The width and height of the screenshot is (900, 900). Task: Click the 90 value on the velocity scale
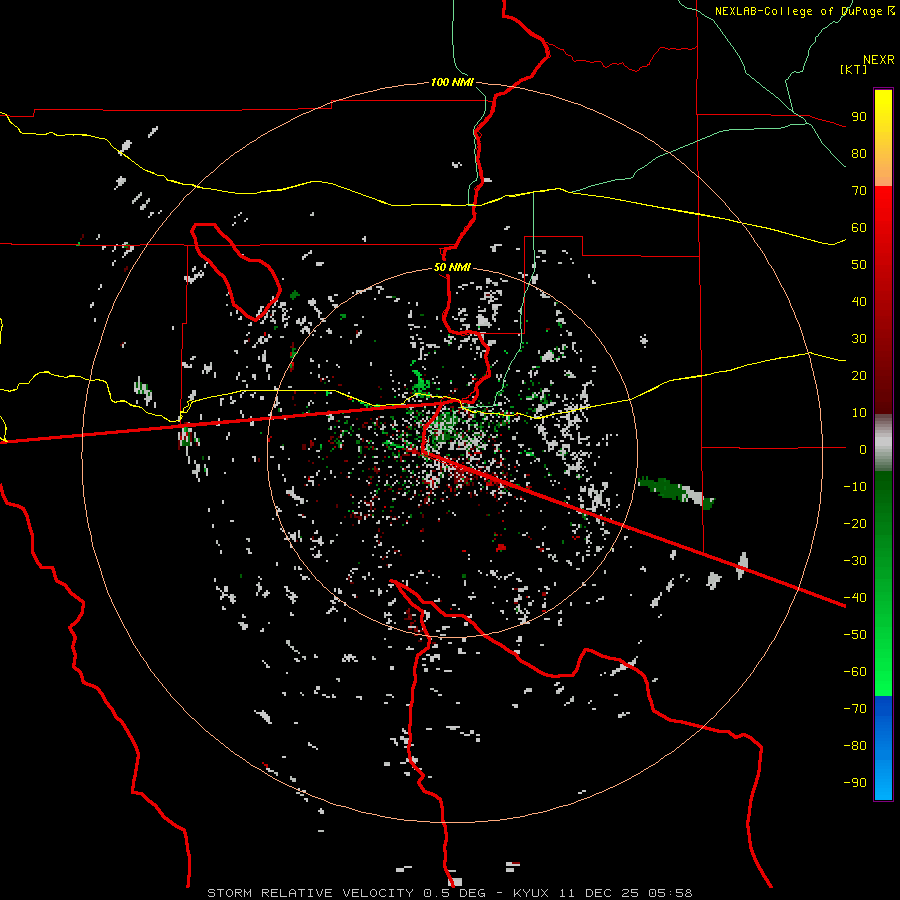click(x=859, y=117)
